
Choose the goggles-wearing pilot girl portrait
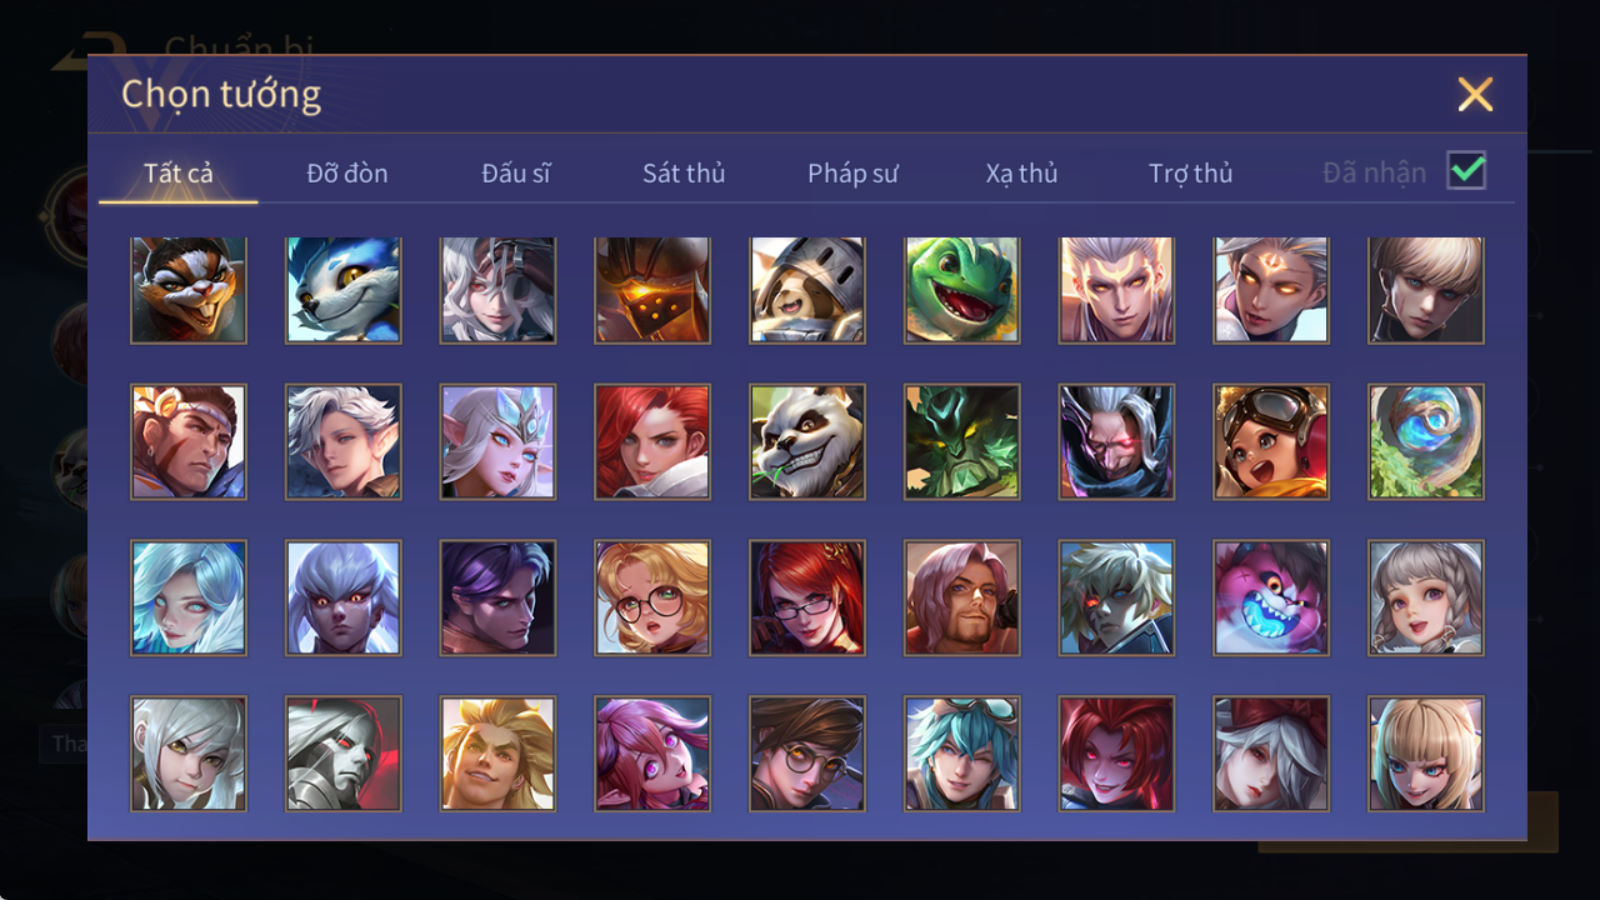tap(1271, 442)
